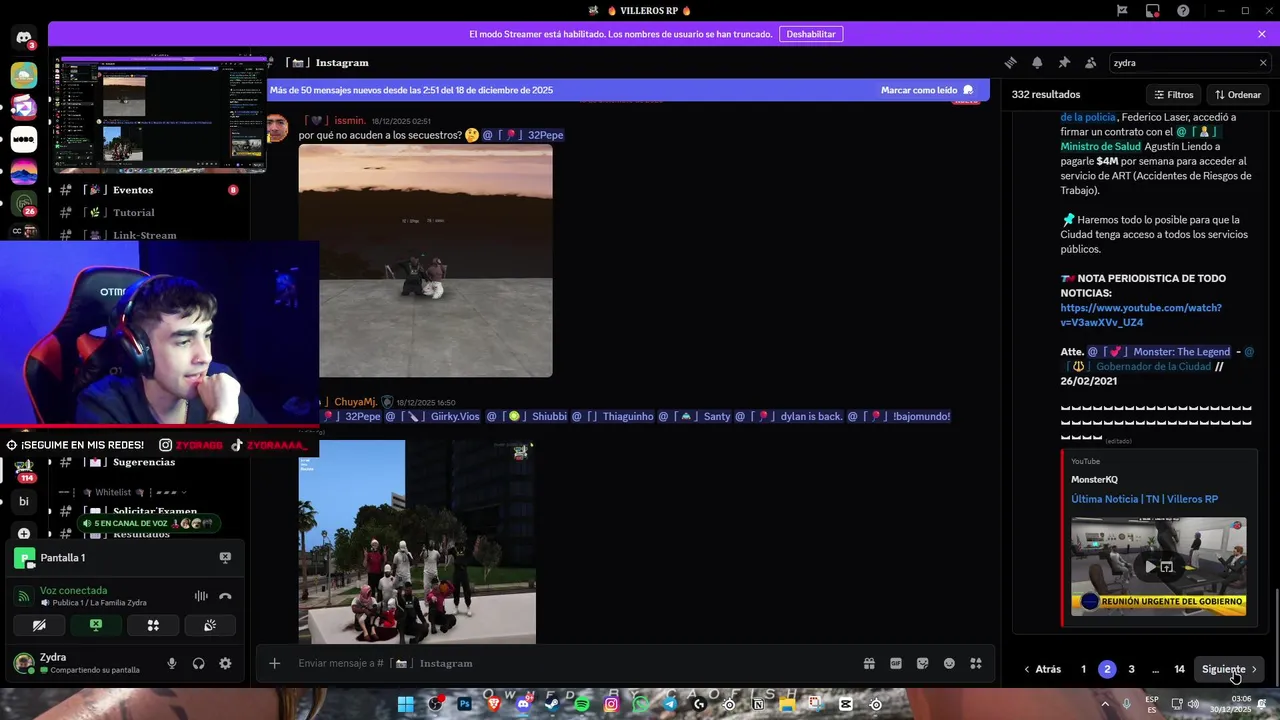Clear the zydra search with X

(x=1262, y=62)
